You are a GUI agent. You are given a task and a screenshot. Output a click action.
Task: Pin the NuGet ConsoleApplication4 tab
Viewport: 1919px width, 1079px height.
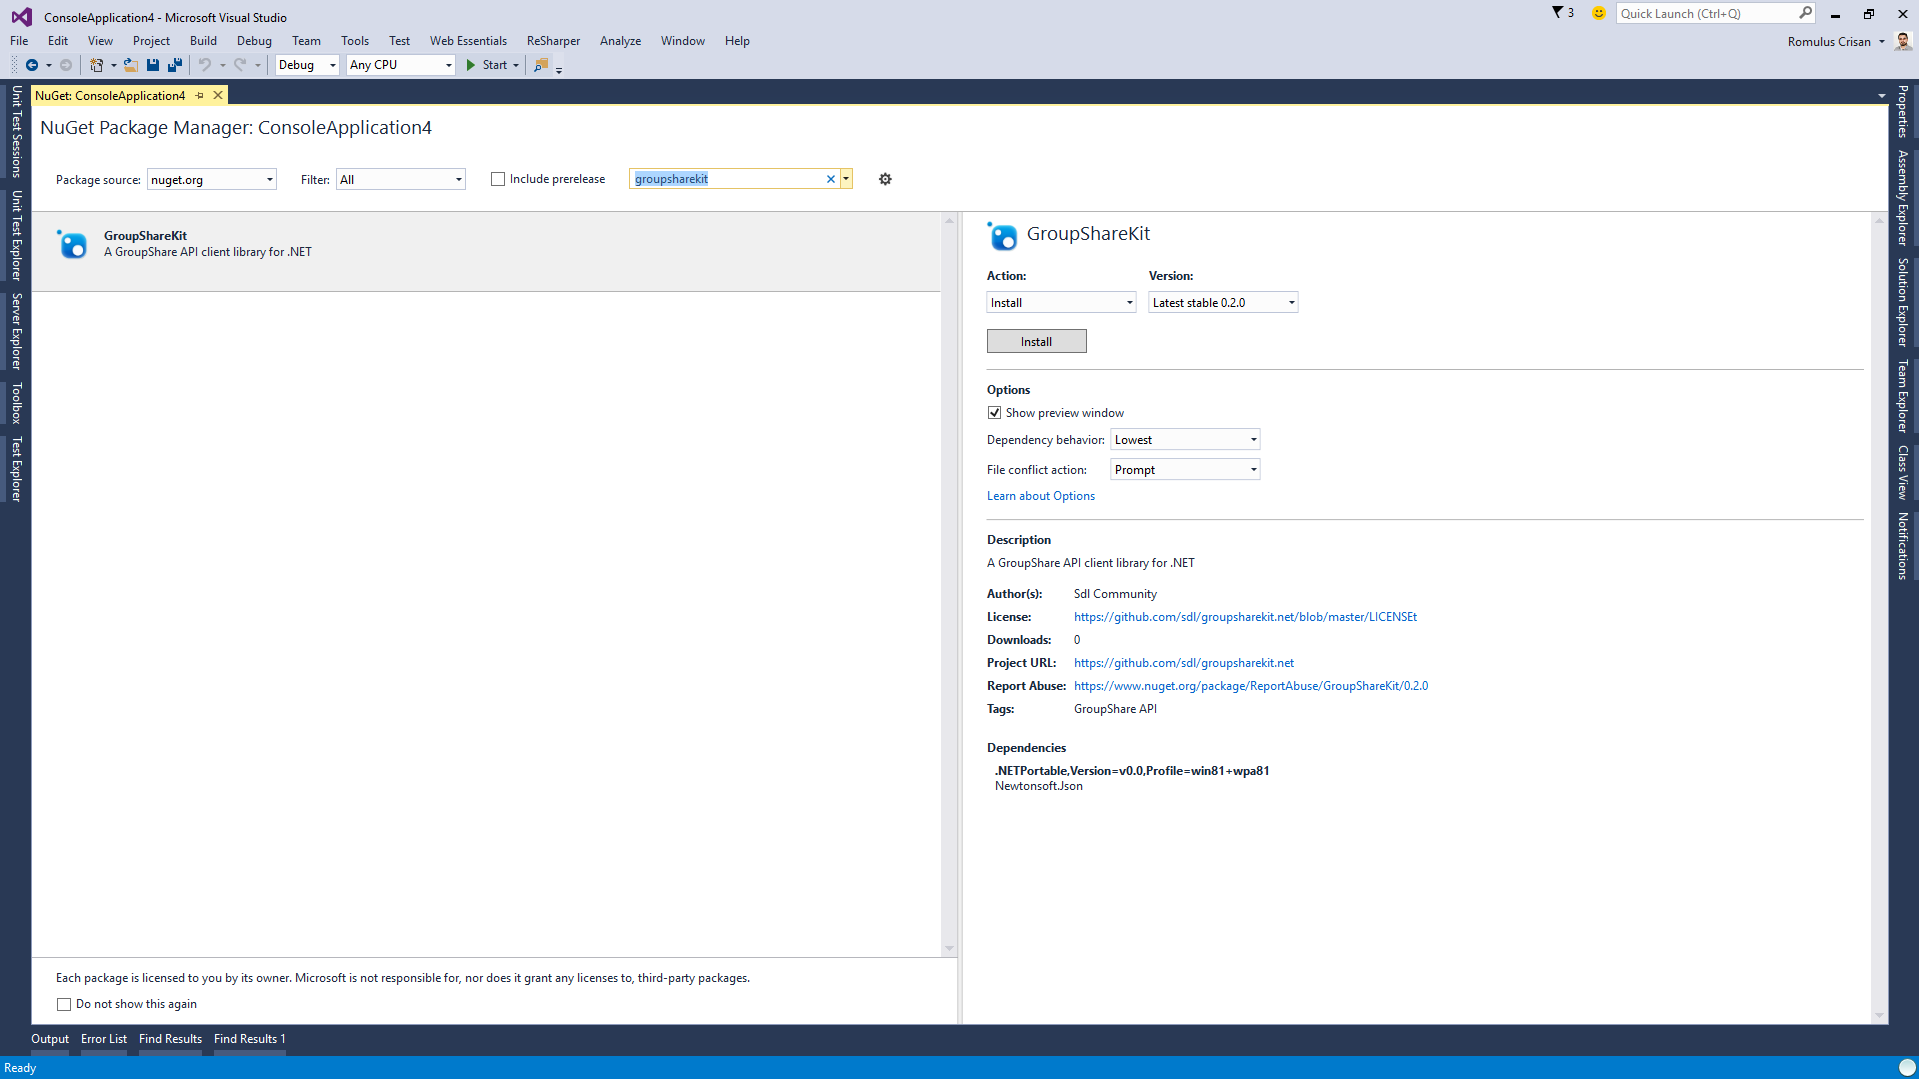click(200, 95)
